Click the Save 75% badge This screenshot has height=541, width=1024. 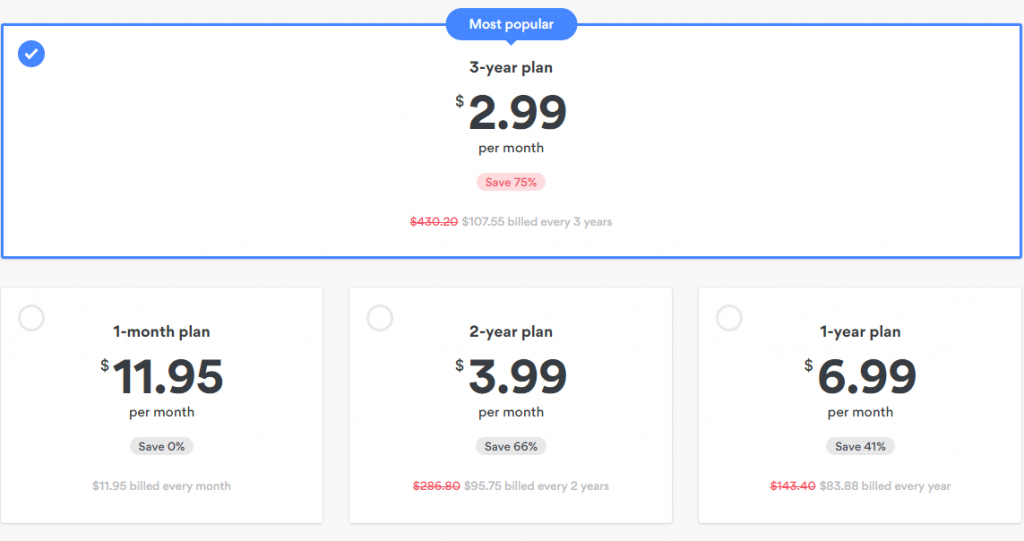tap(511, 182)
